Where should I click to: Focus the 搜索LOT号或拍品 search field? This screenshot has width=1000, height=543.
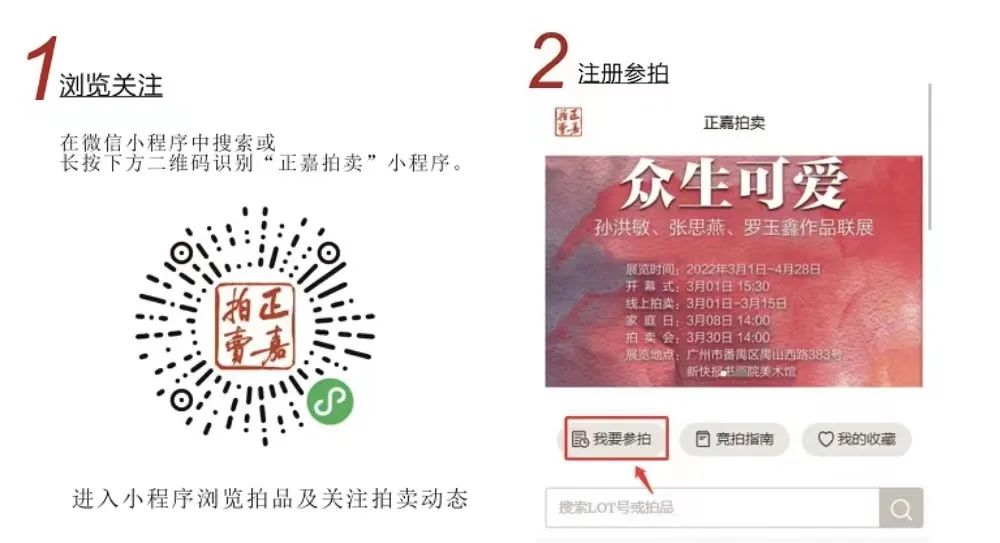coord(712,508)
